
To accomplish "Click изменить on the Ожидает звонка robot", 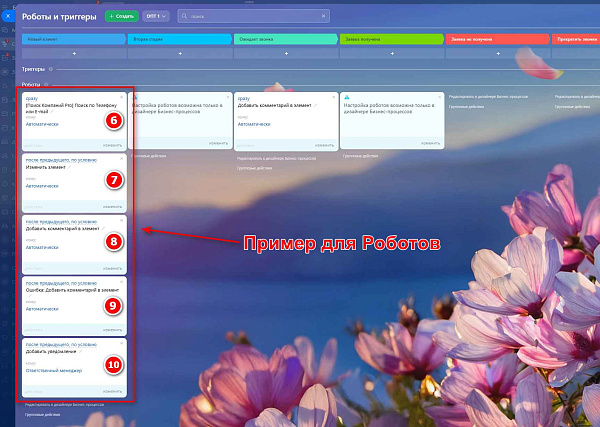I will (324, 145).
